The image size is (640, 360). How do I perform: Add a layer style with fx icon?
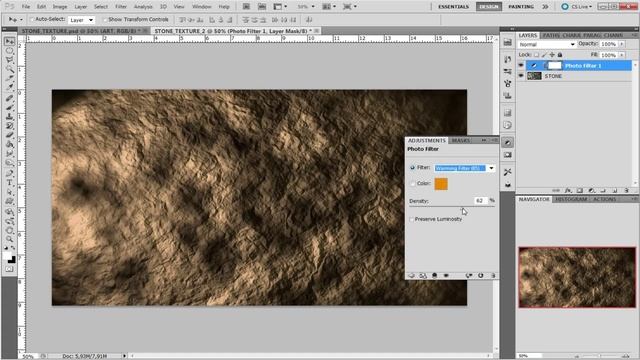click(568, 190)
